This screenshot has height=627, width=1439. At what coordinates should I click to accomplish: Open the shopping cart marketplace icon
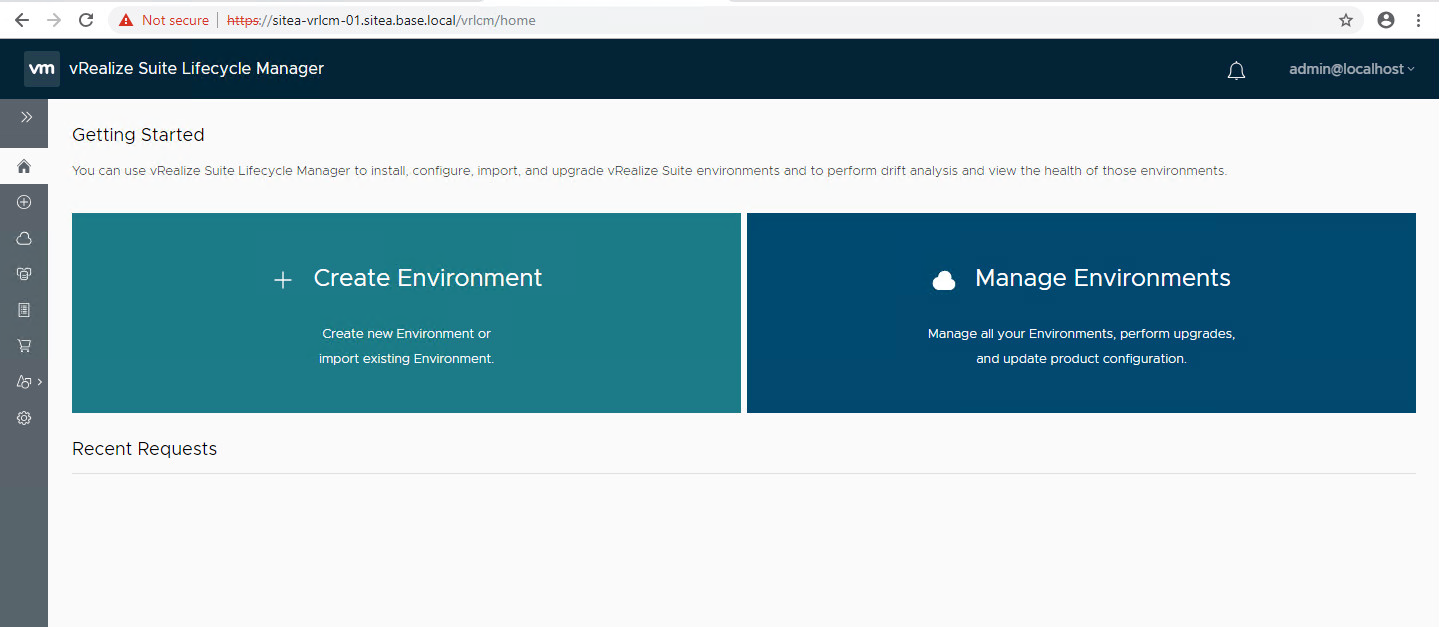pos(24,346)
